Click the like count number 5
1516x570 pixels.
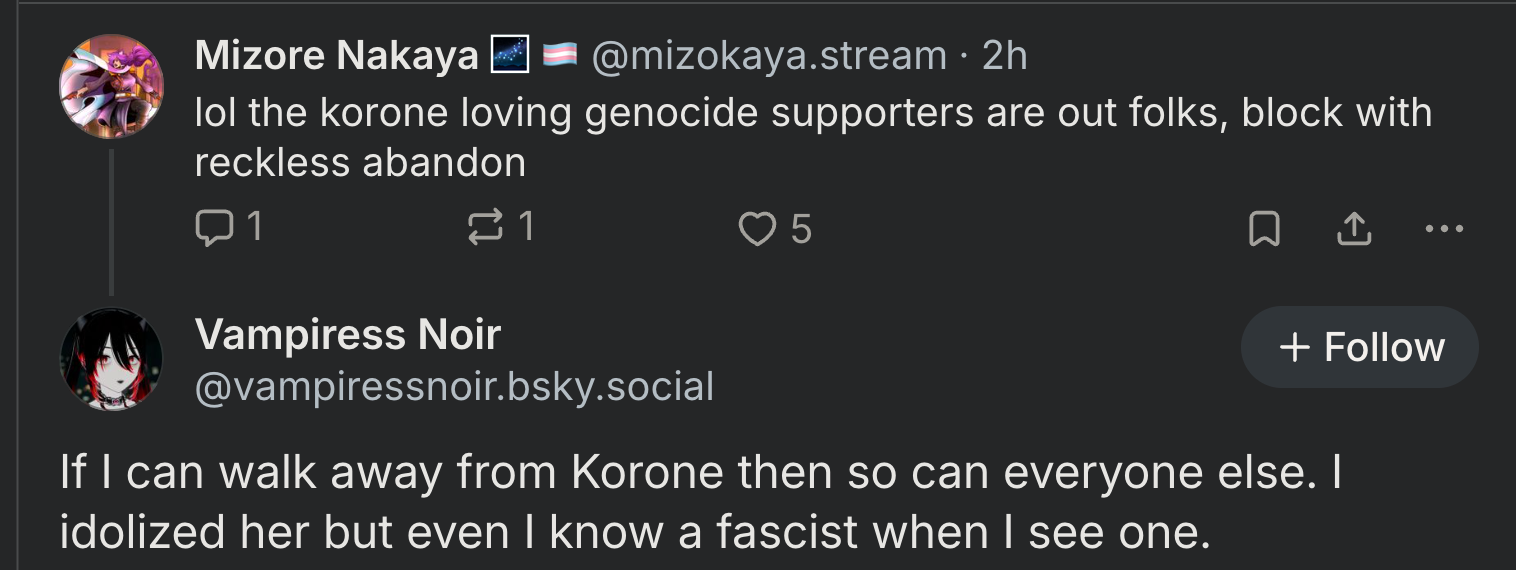click(x=801, y=230)
